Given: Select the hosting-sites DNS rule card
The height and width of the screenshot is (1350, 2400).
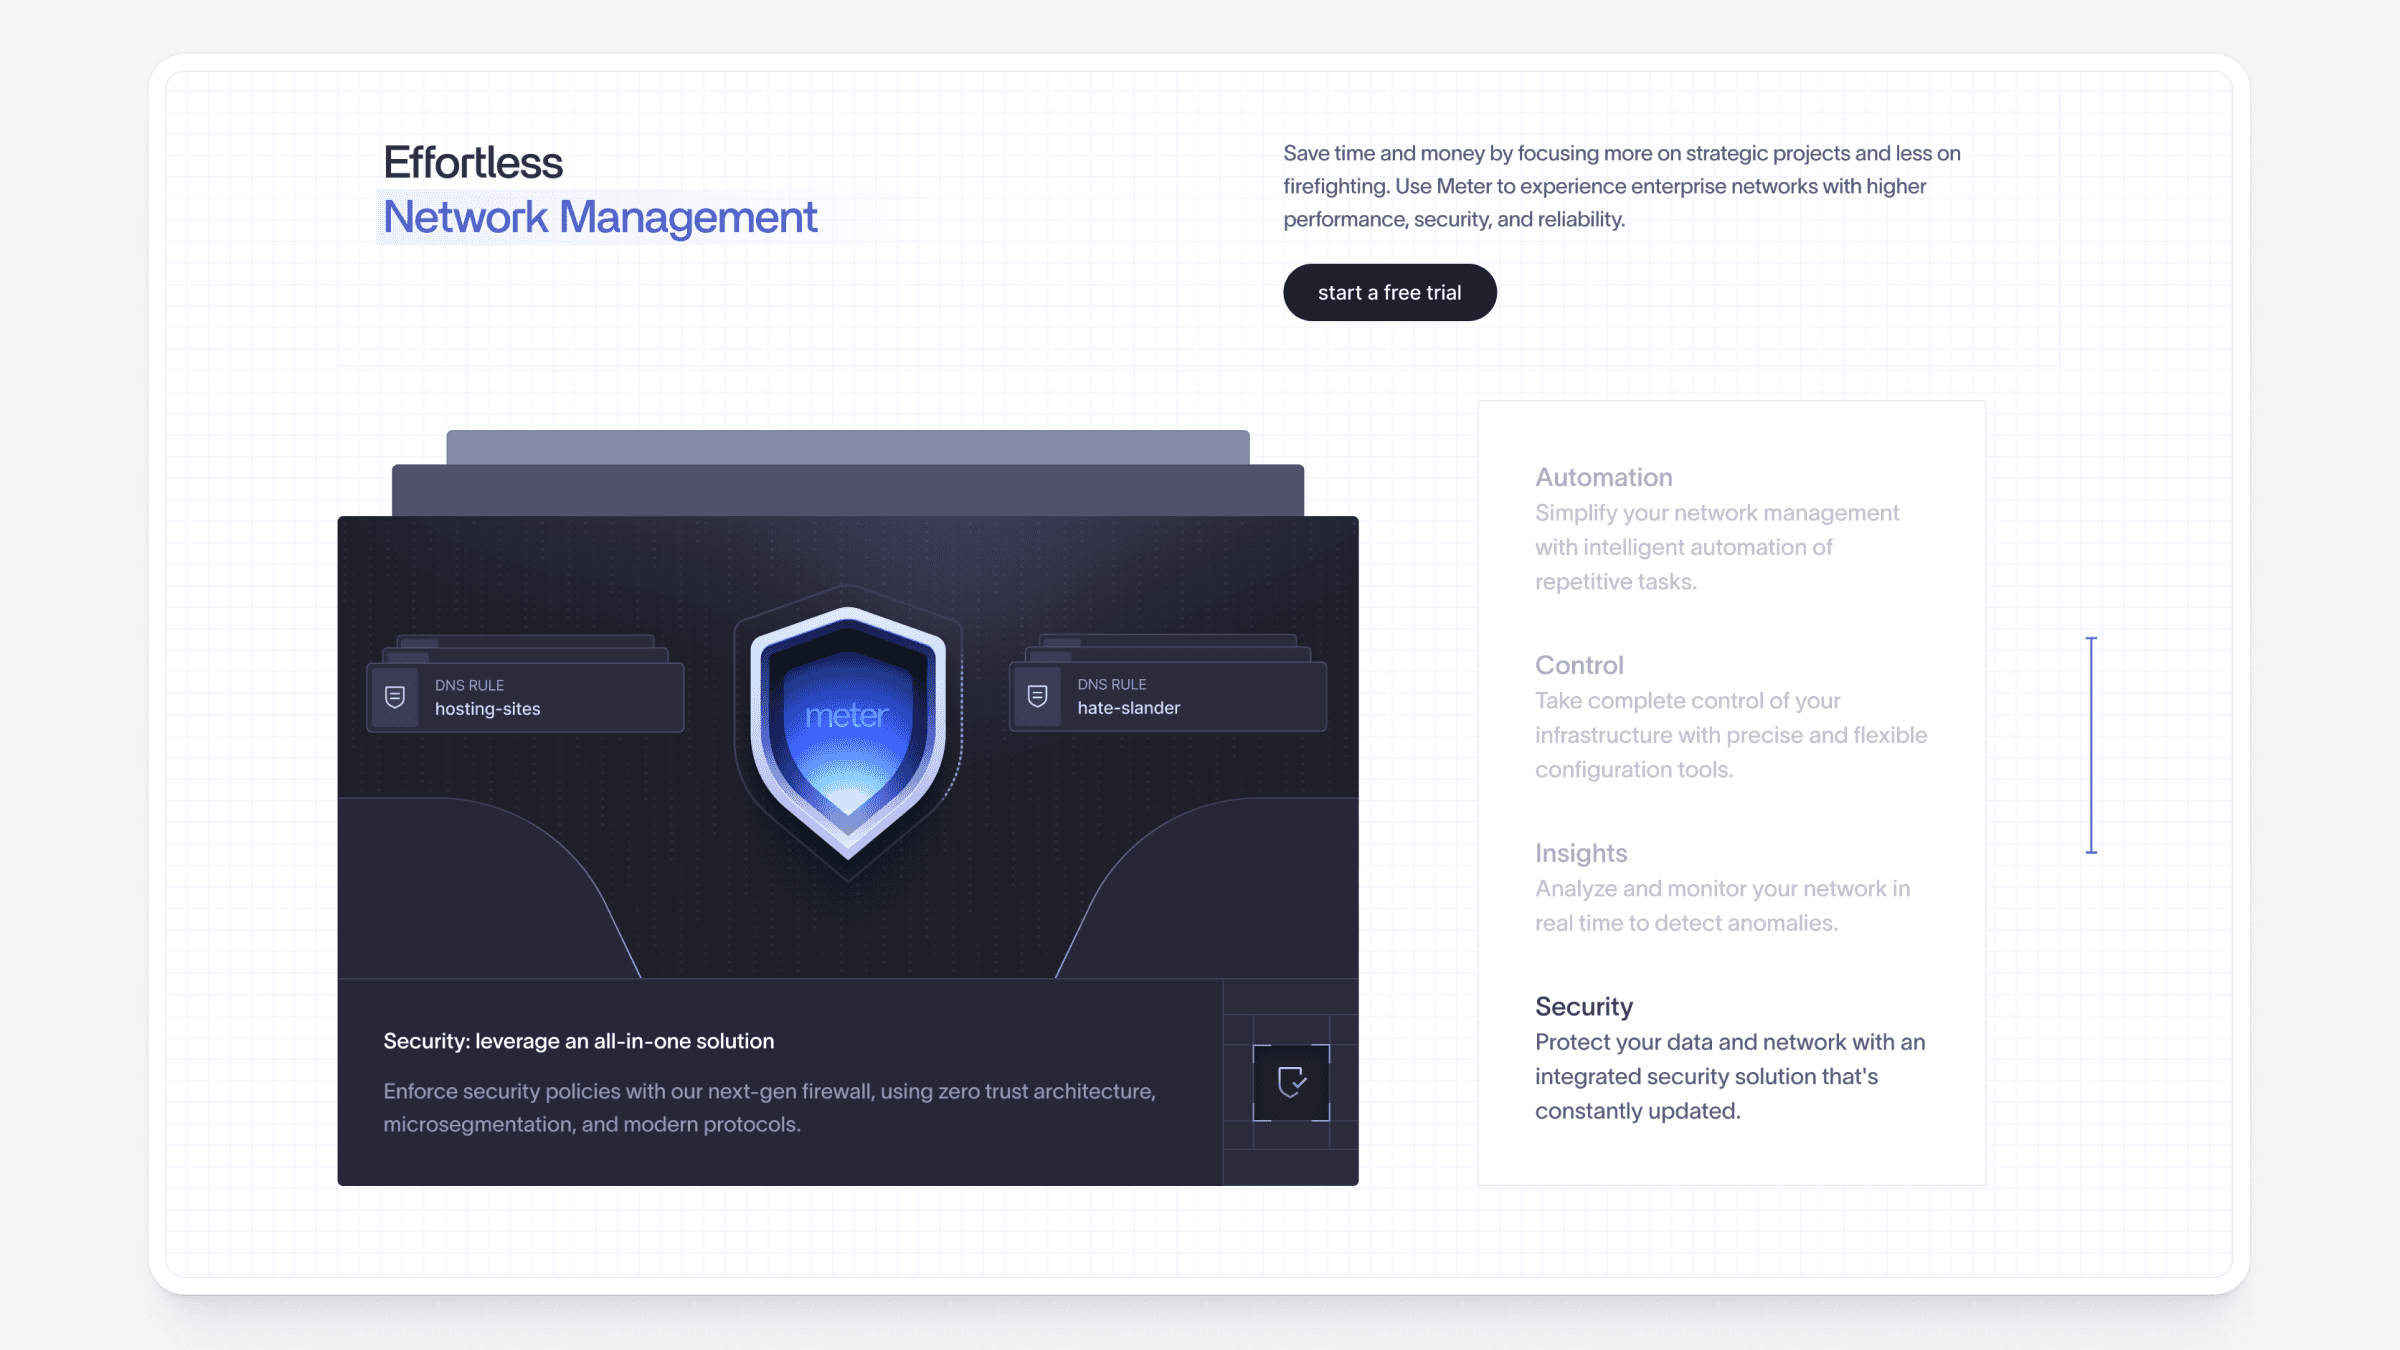Looking at the screenshot, I should pos(525,697).
